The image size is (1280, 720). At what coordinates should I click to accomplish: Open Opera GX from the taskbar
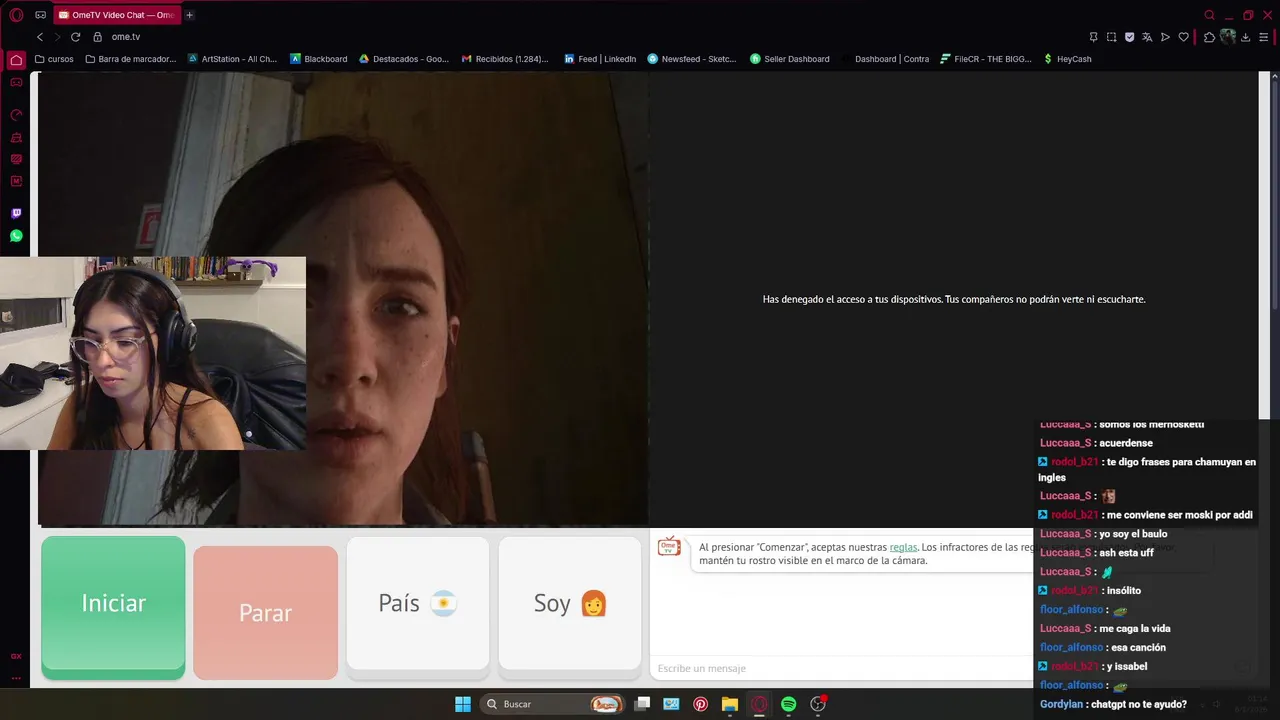(x=759, y=704)
